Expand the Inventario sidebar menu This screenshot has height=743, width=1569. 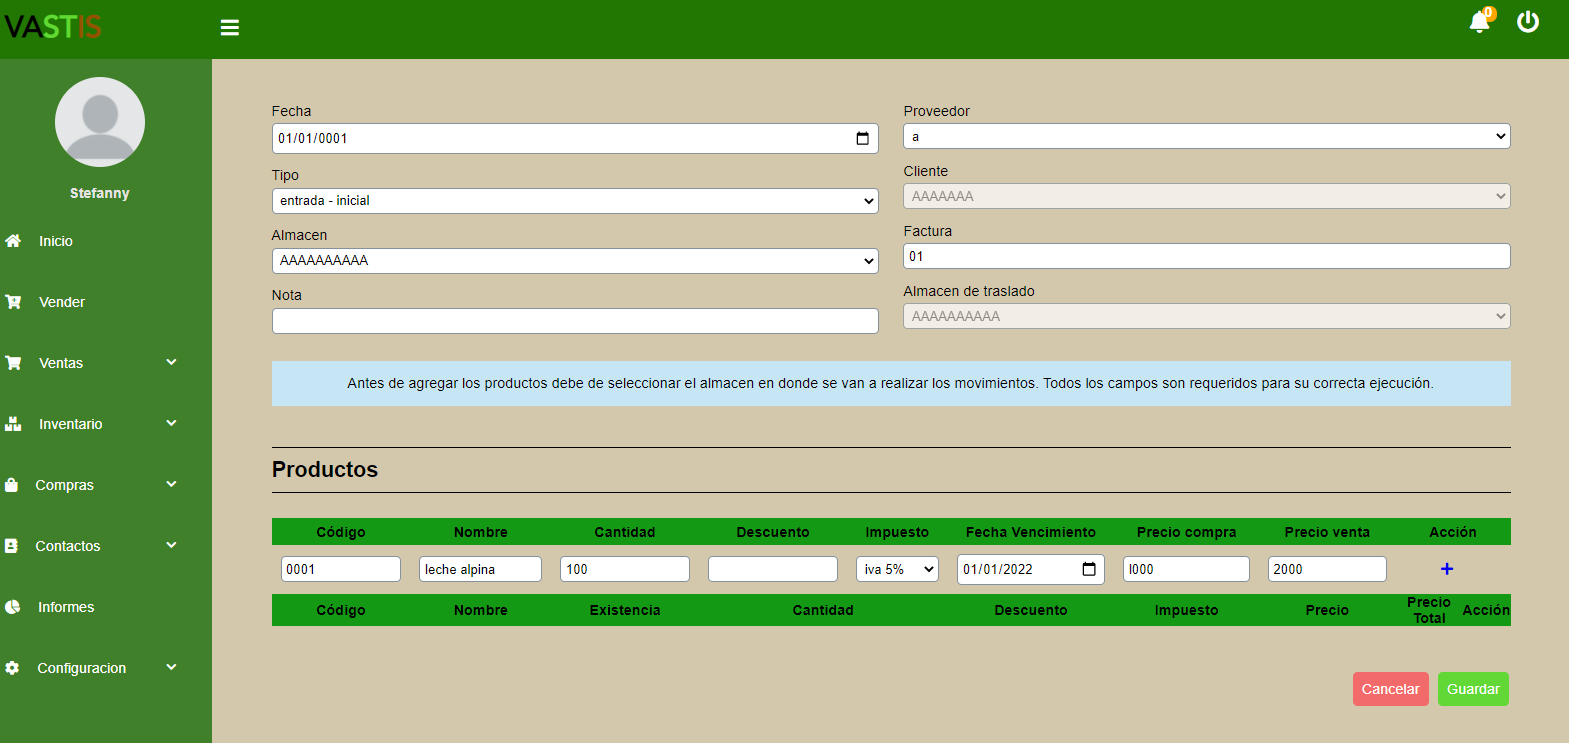point(90,424)
